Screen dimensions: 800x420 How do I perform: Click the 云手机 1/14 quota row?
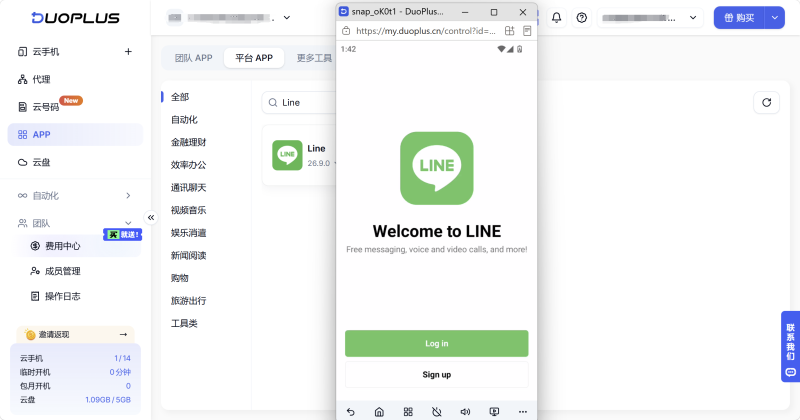tap(75, 358)
